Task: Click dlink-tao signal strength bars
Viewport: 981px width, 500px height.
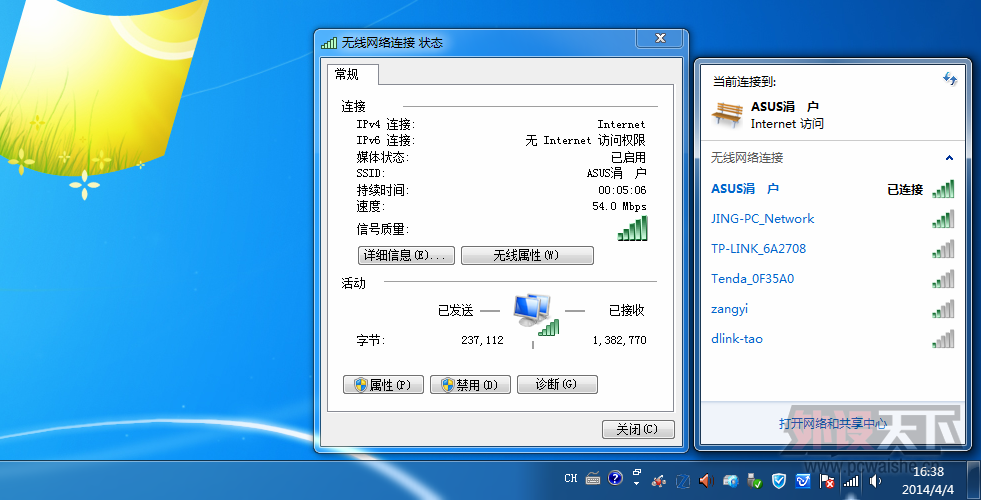Action: coord(943,339)
